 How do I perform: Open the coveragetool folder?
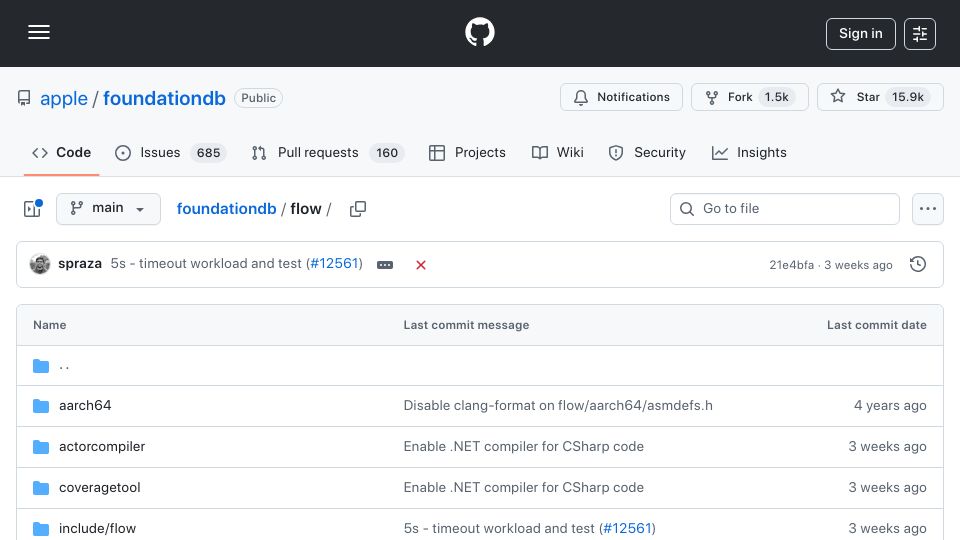click(x=99, y=487)
